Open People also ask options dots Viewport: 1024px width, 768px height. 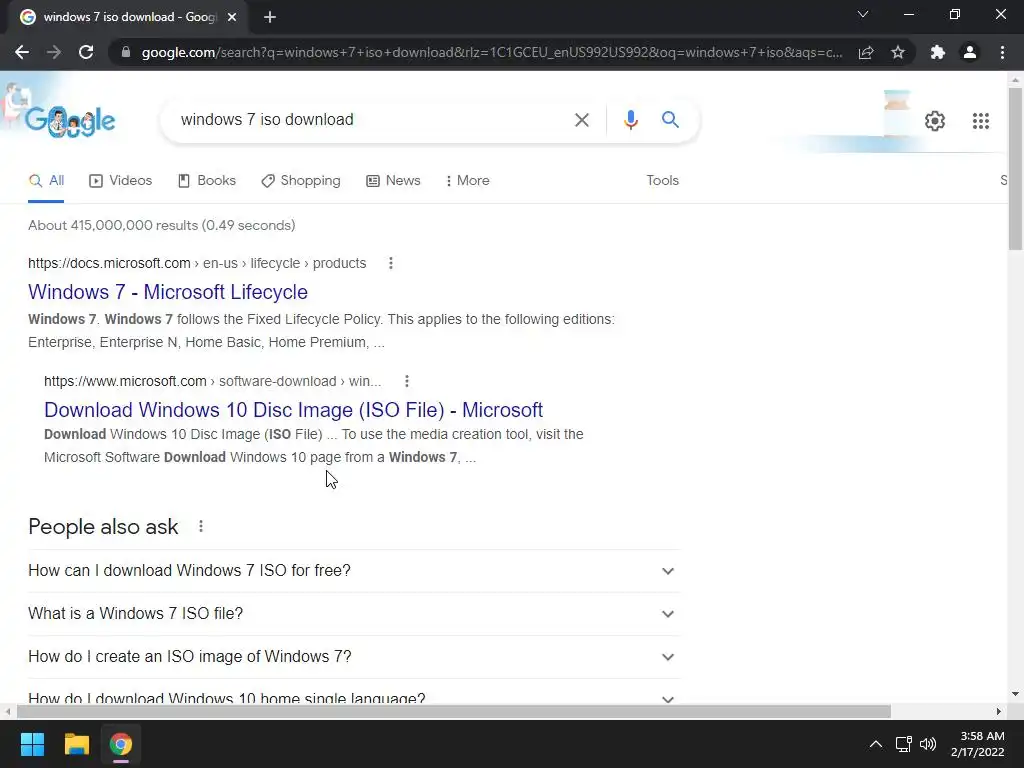200,526
